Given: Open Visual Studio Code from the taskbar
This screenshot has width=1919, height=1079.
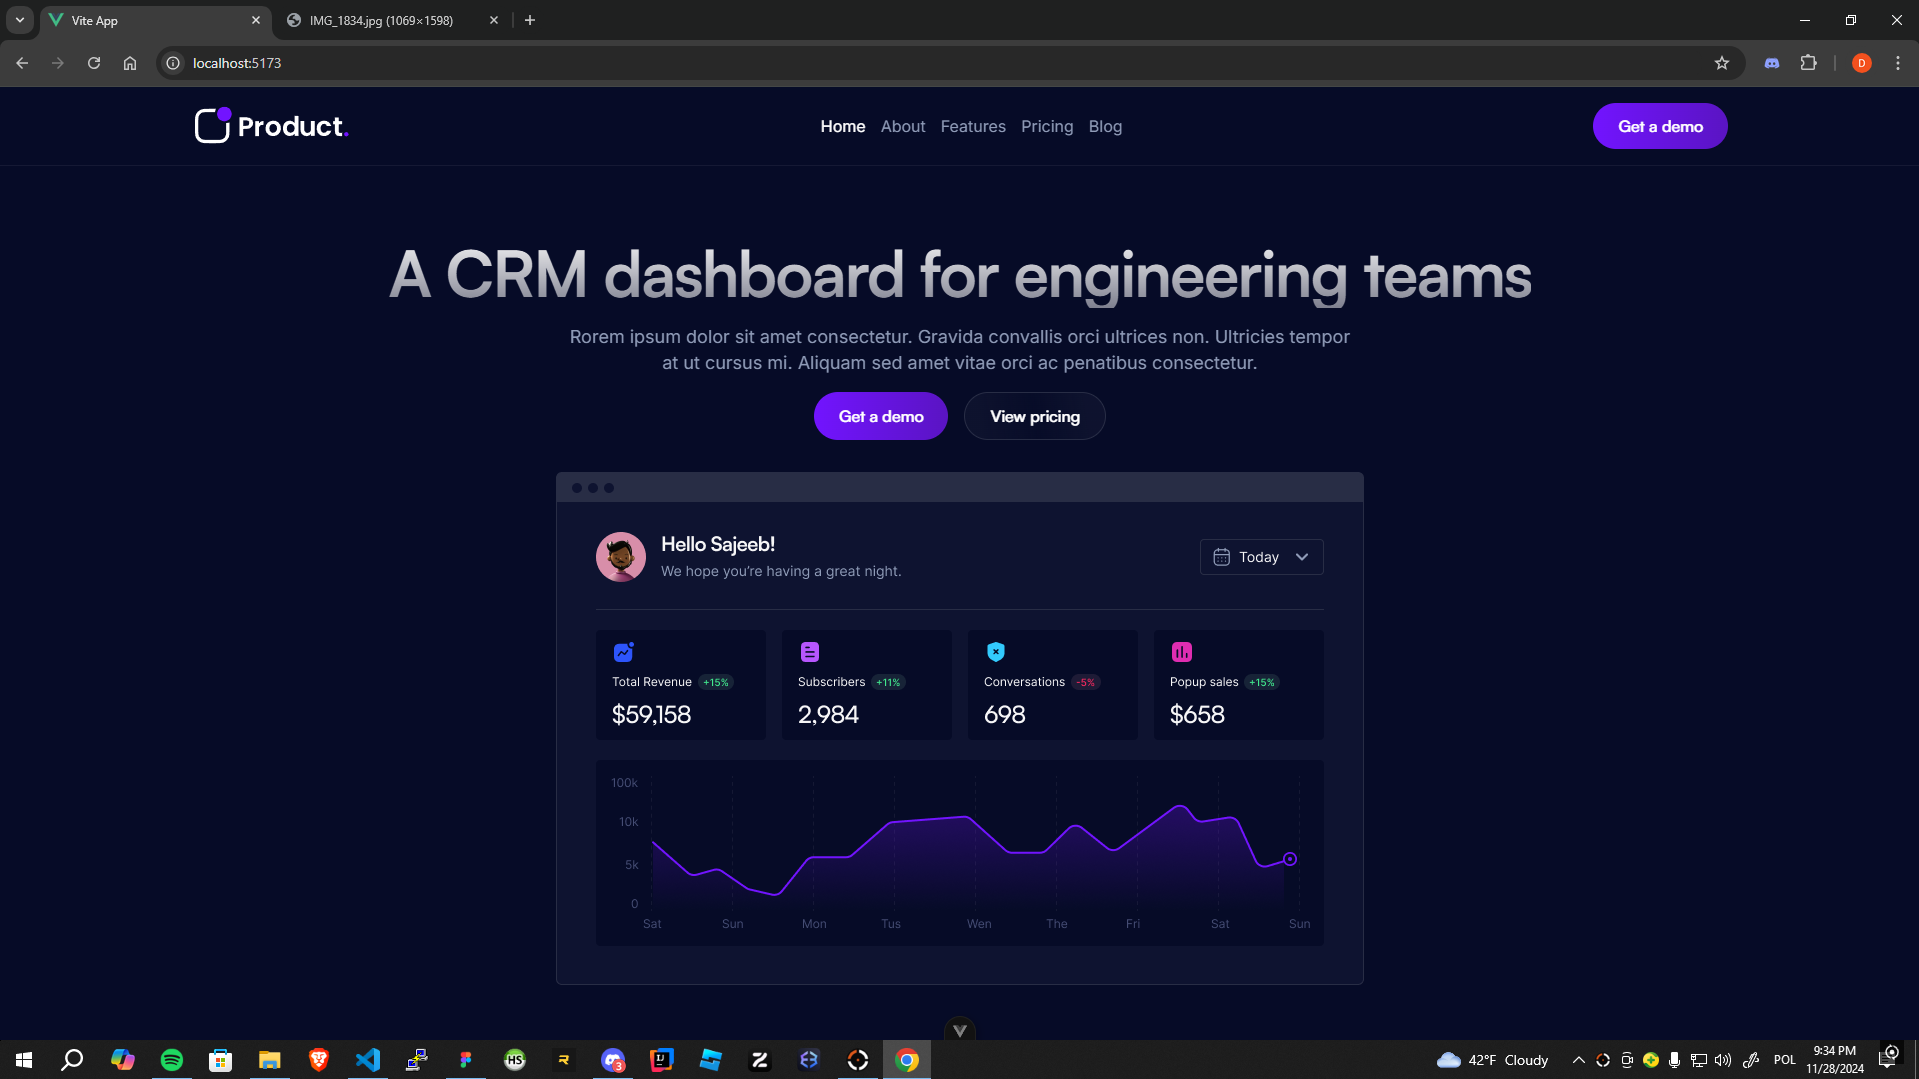Looking at the screenshot, I should tap(367, 1059).
